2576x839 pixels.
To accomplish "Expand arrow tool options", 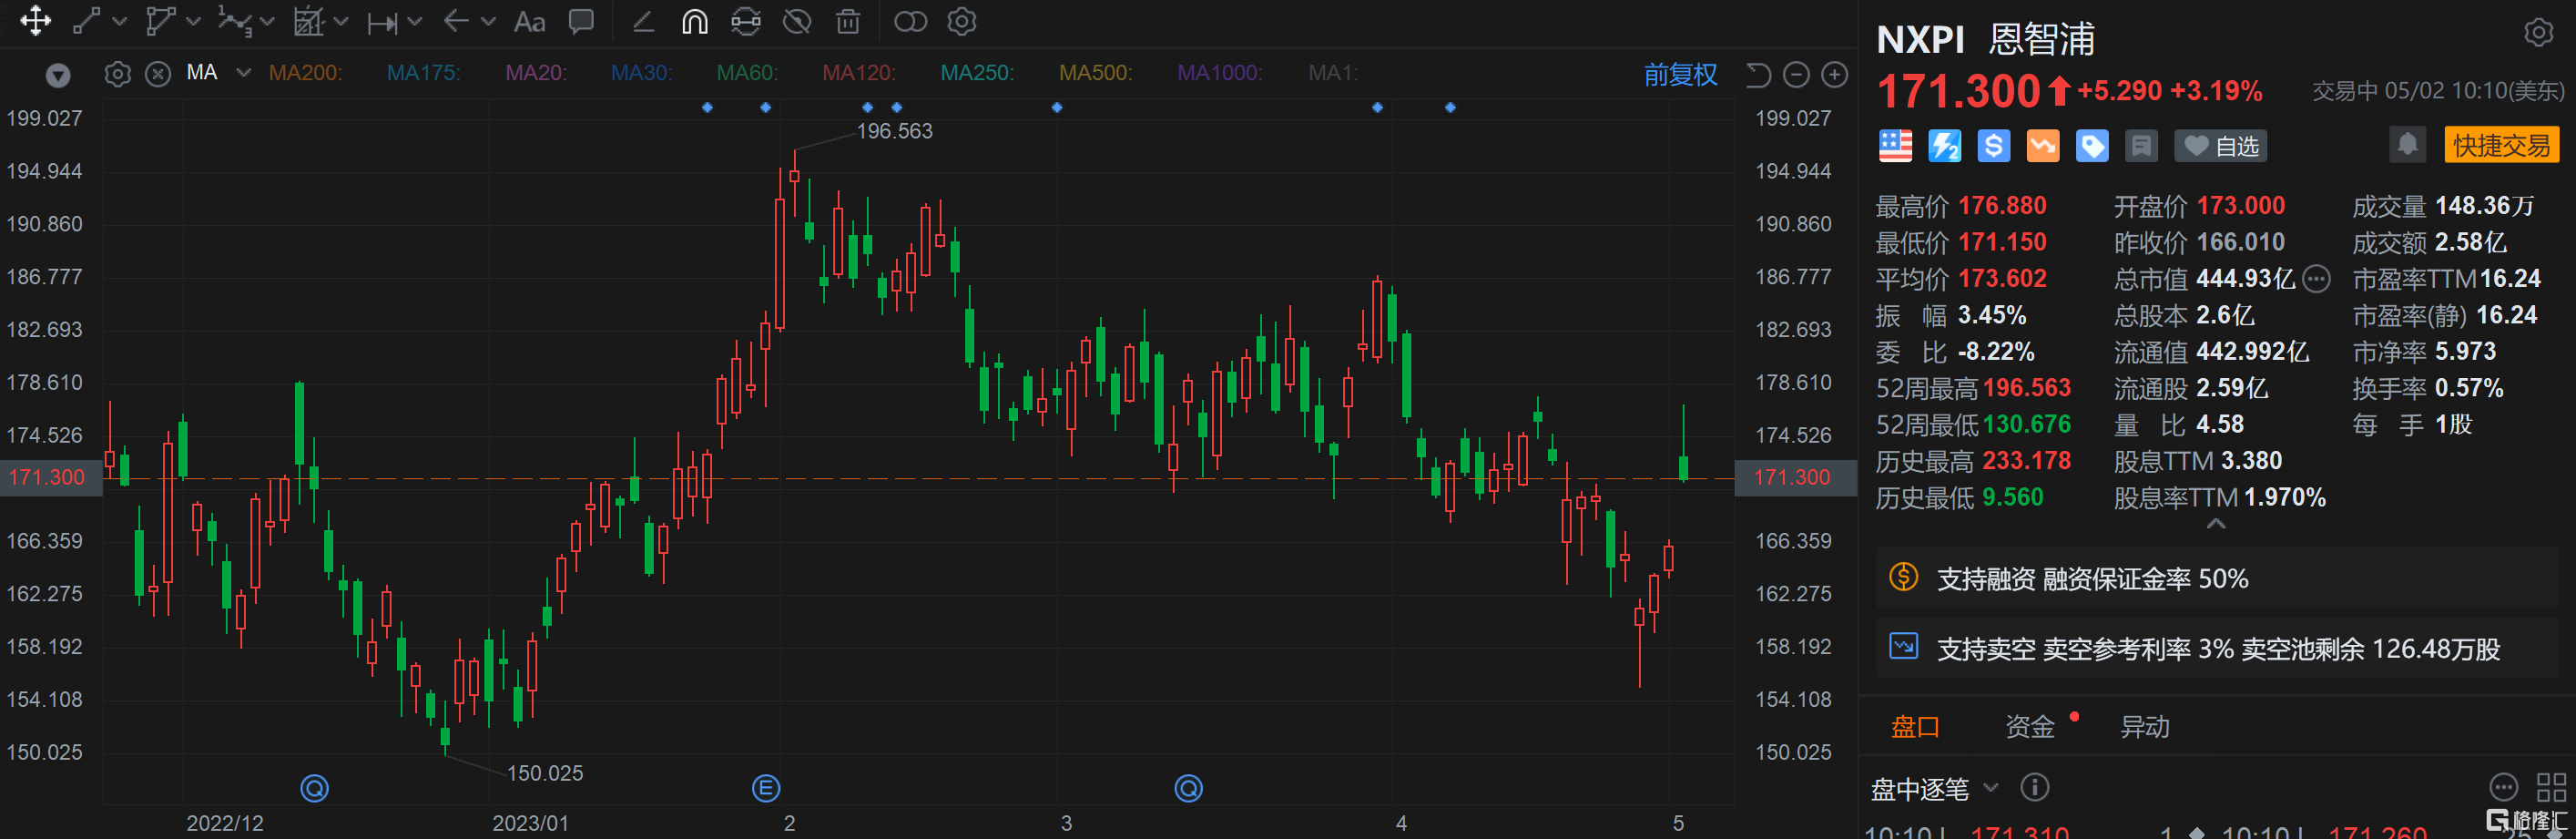I will (x=488, y=21).
